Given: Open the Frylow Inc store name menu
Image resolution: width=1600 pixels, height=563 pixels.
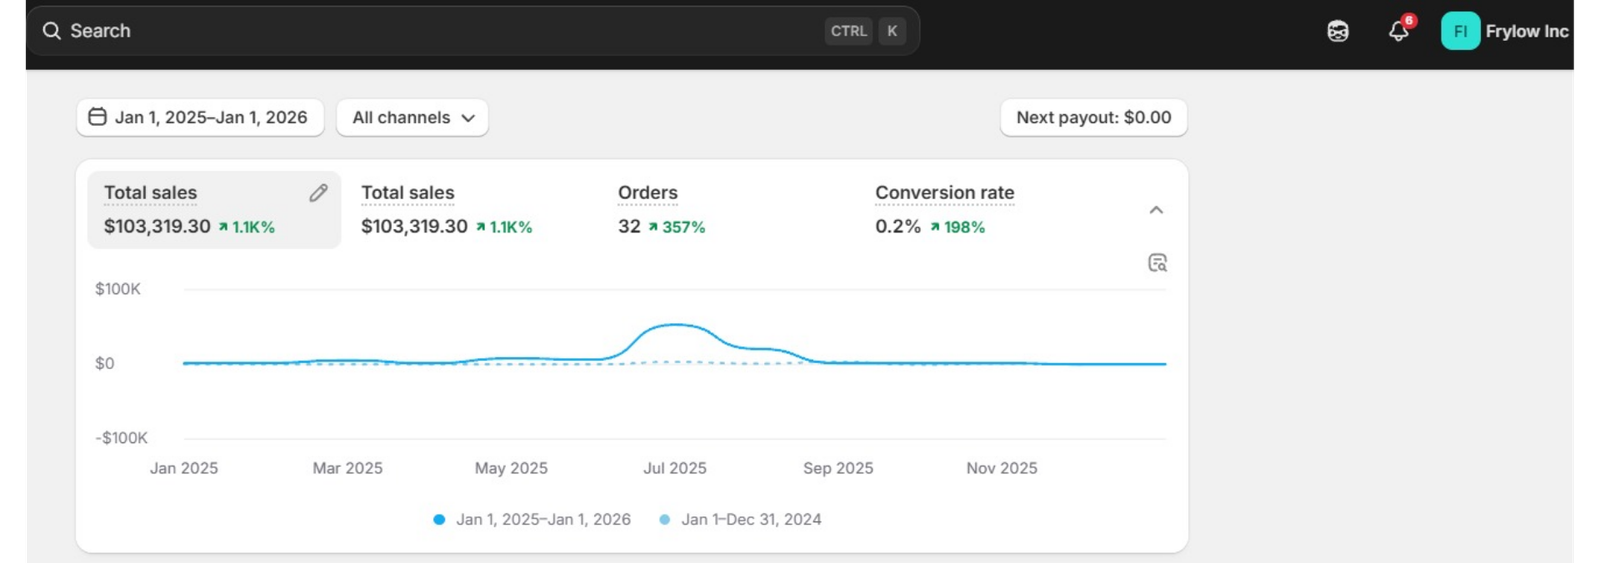Looking at the screenshot, I should coord(1526,31).
